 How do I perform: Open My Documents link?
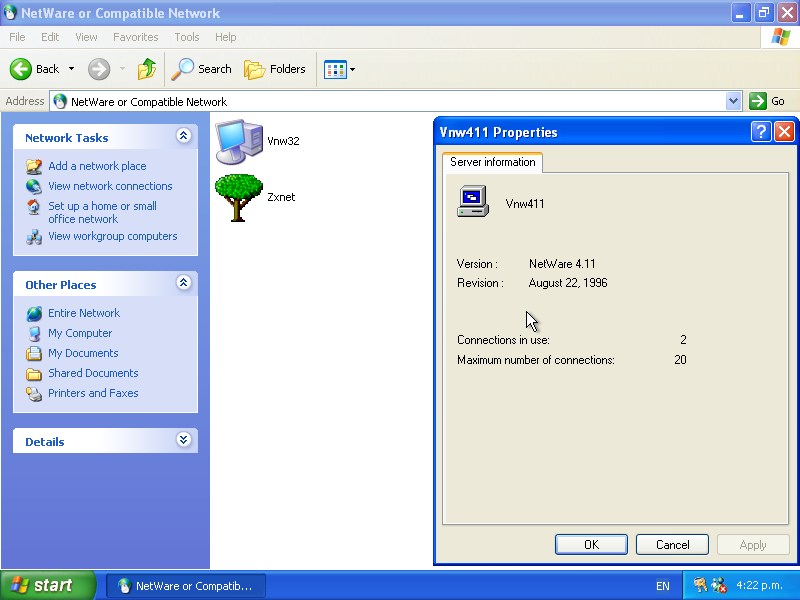coord(83,353)
